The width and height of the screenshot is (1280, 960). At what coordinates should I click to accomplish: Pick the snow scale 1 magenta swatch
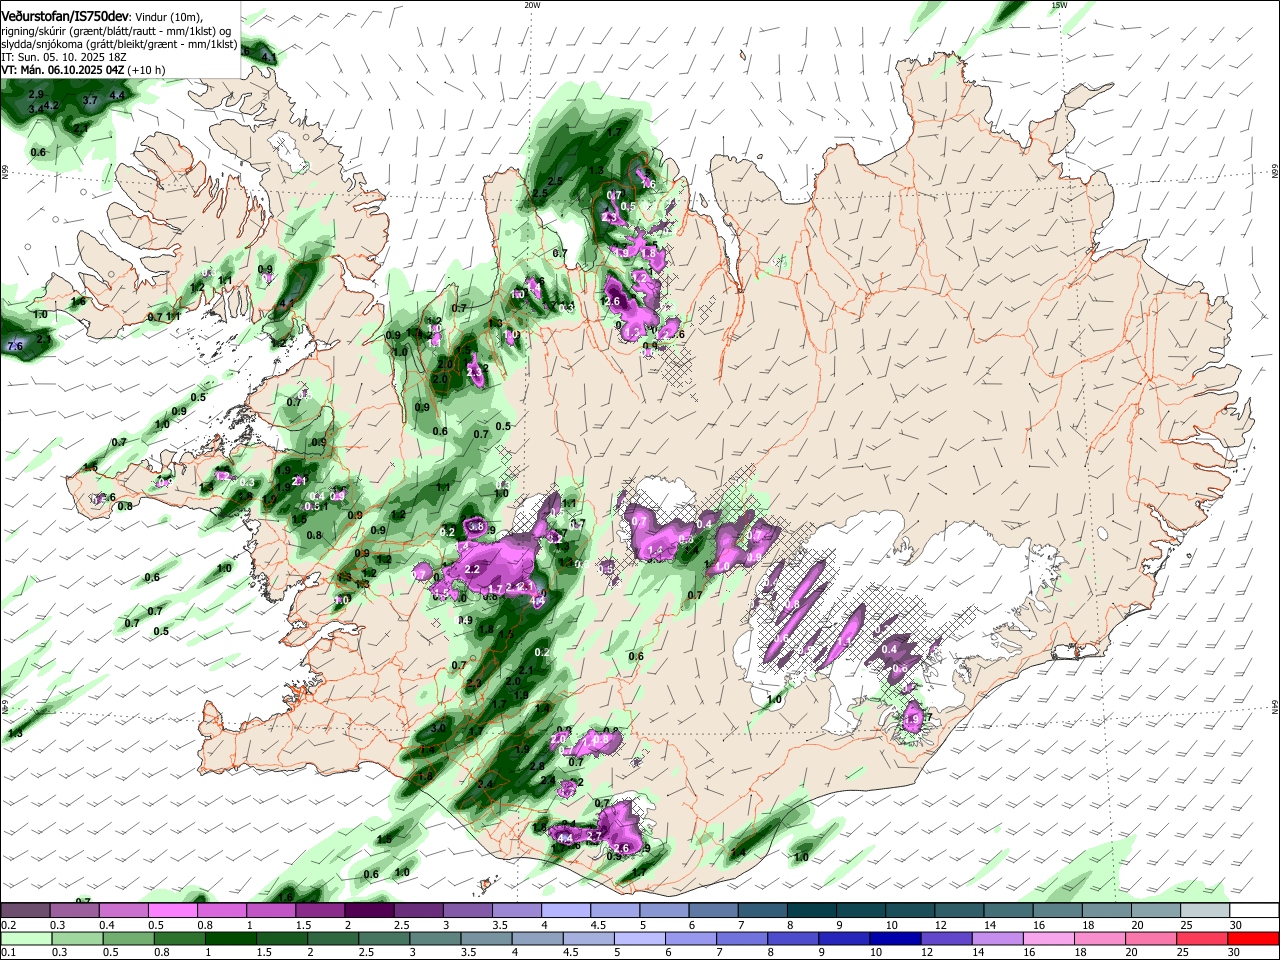coord(270,911)
